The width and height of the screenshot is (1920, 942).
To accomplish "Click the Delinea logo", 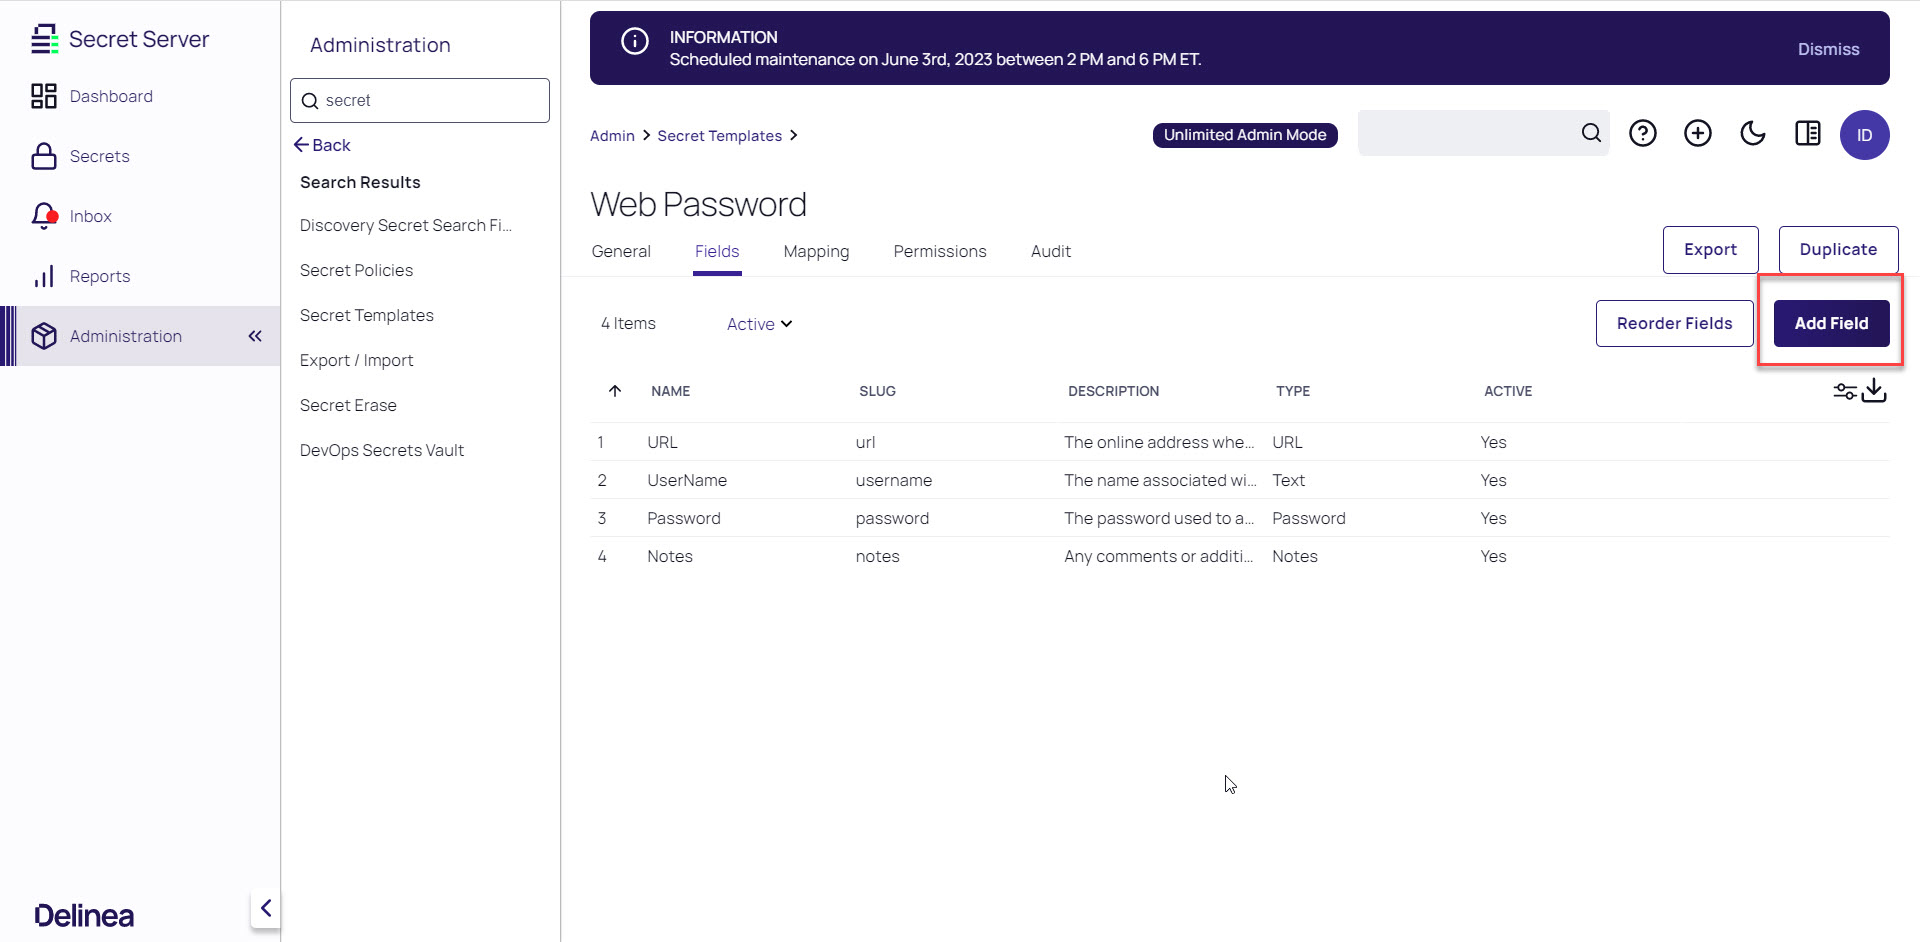I will 84,915.
